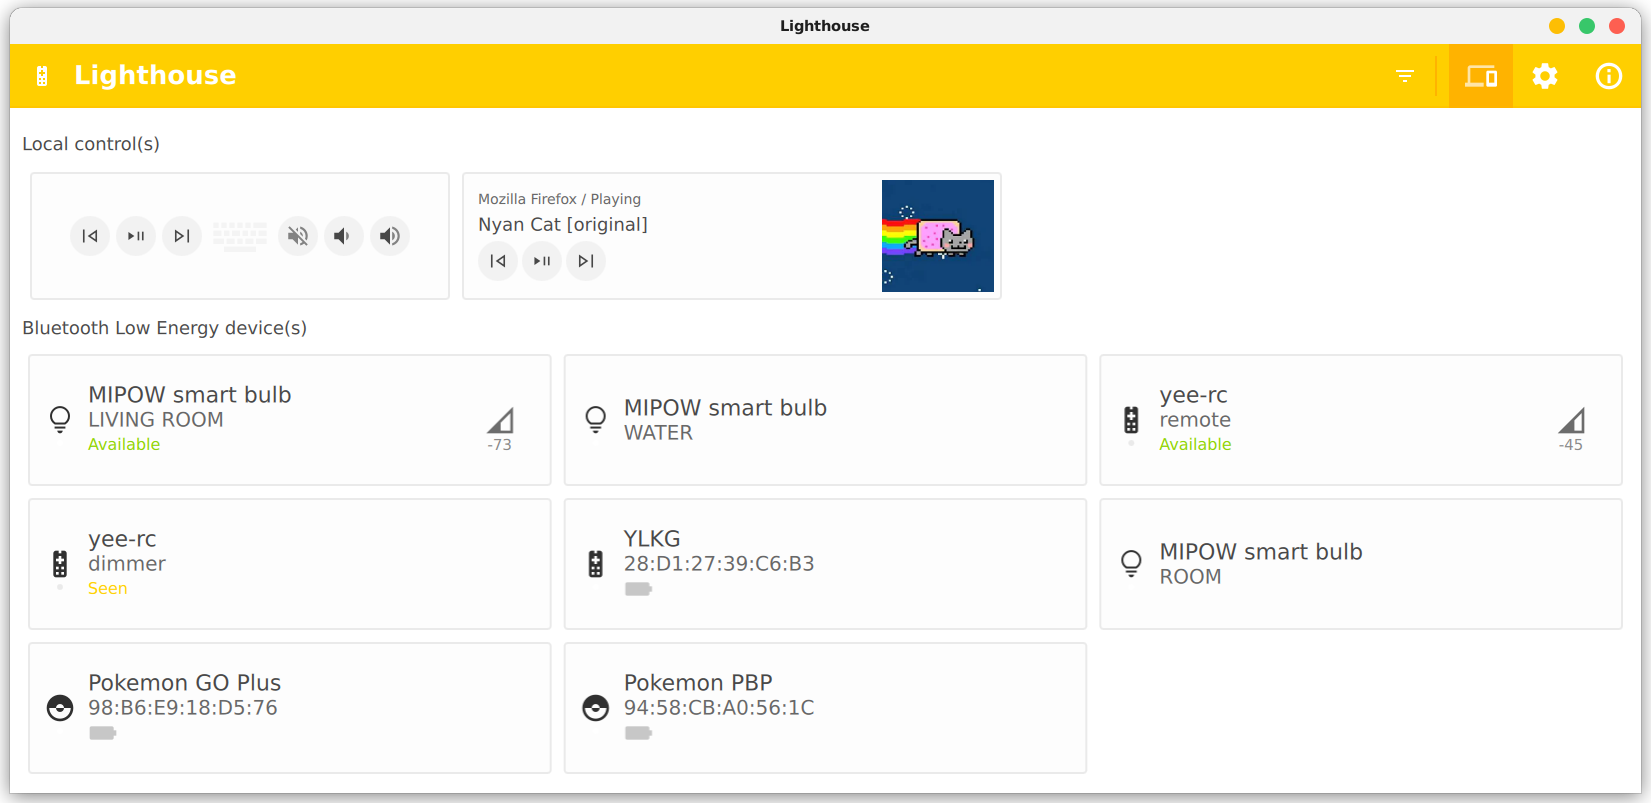The height and width of the screenshot is (803, 1651).
Task: Open the filter list icon in header
Action: point(1405,76)
